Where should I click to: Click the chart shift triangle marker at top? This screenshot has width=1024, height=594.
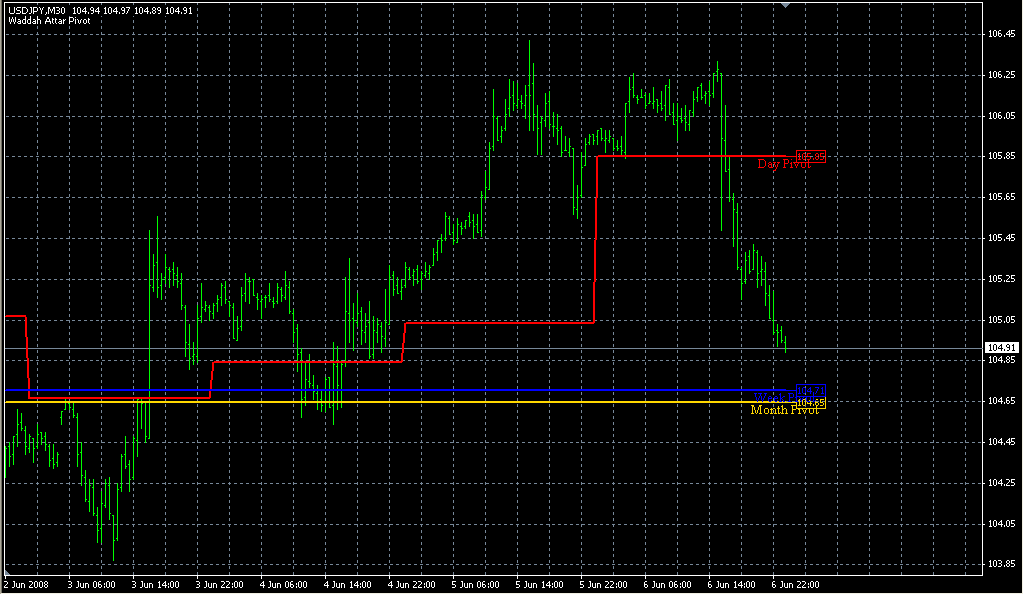point(786,5)
